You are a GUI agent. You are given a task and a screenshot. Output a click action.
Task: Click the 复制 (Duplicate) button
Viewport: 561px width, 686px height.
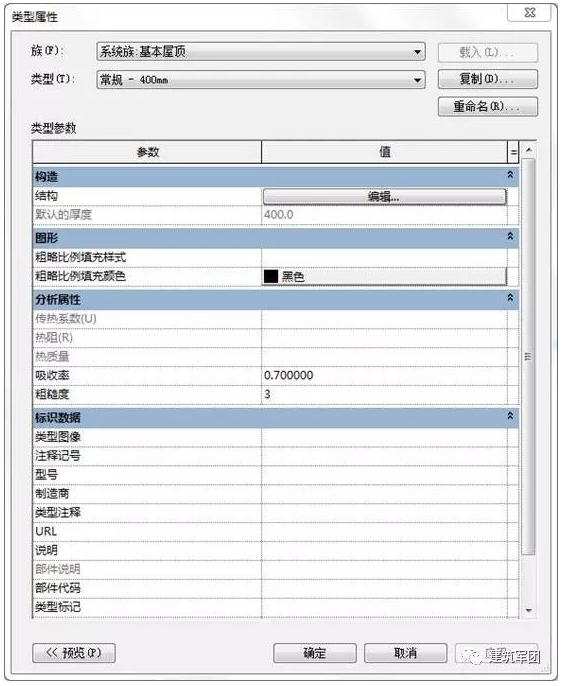[487, 79]
